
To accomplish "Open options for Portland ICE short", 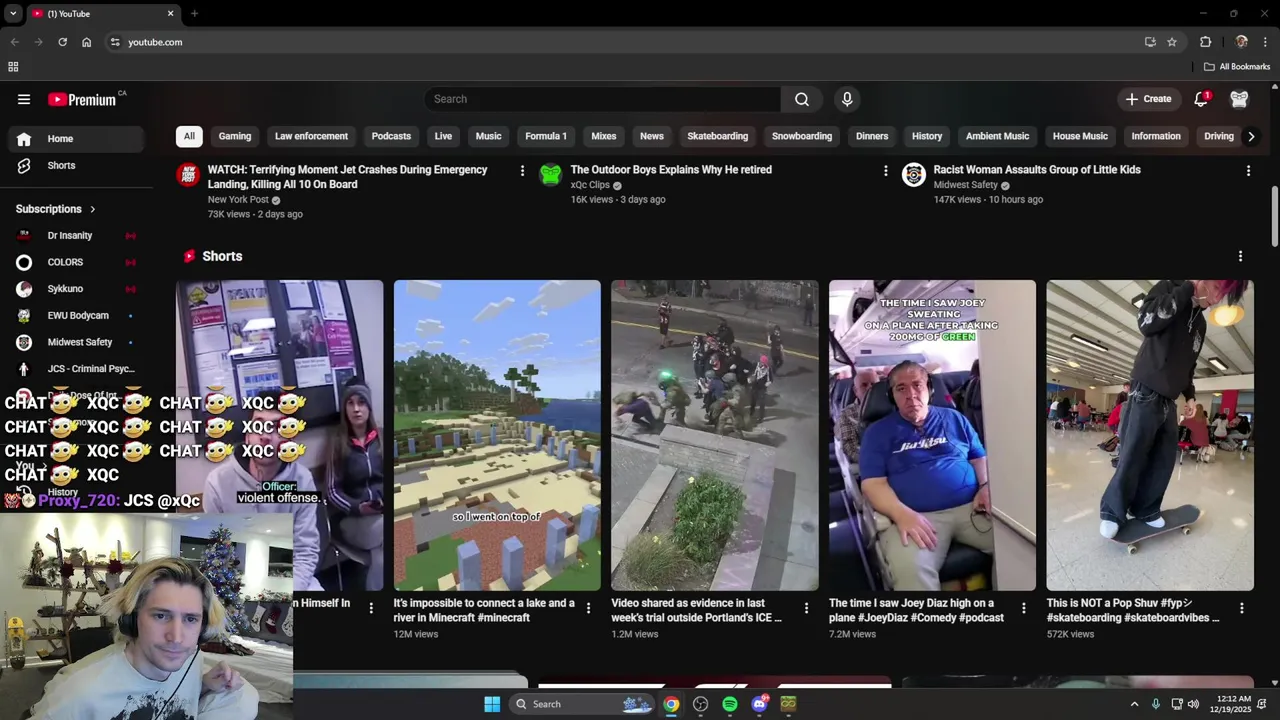I will (x=806, y=608).
